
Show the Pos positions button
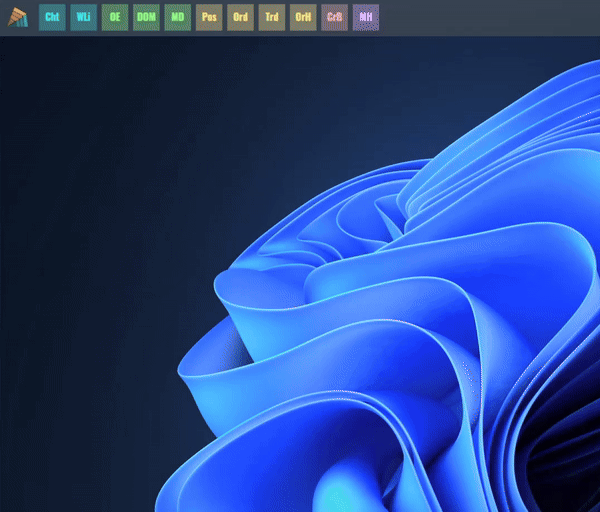pyautogui.click(x=209, y=17)
